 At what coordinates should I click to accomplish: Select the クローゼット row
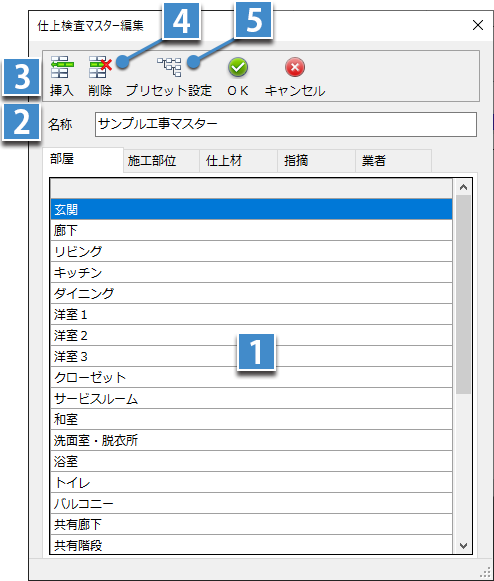click(251, 377)
